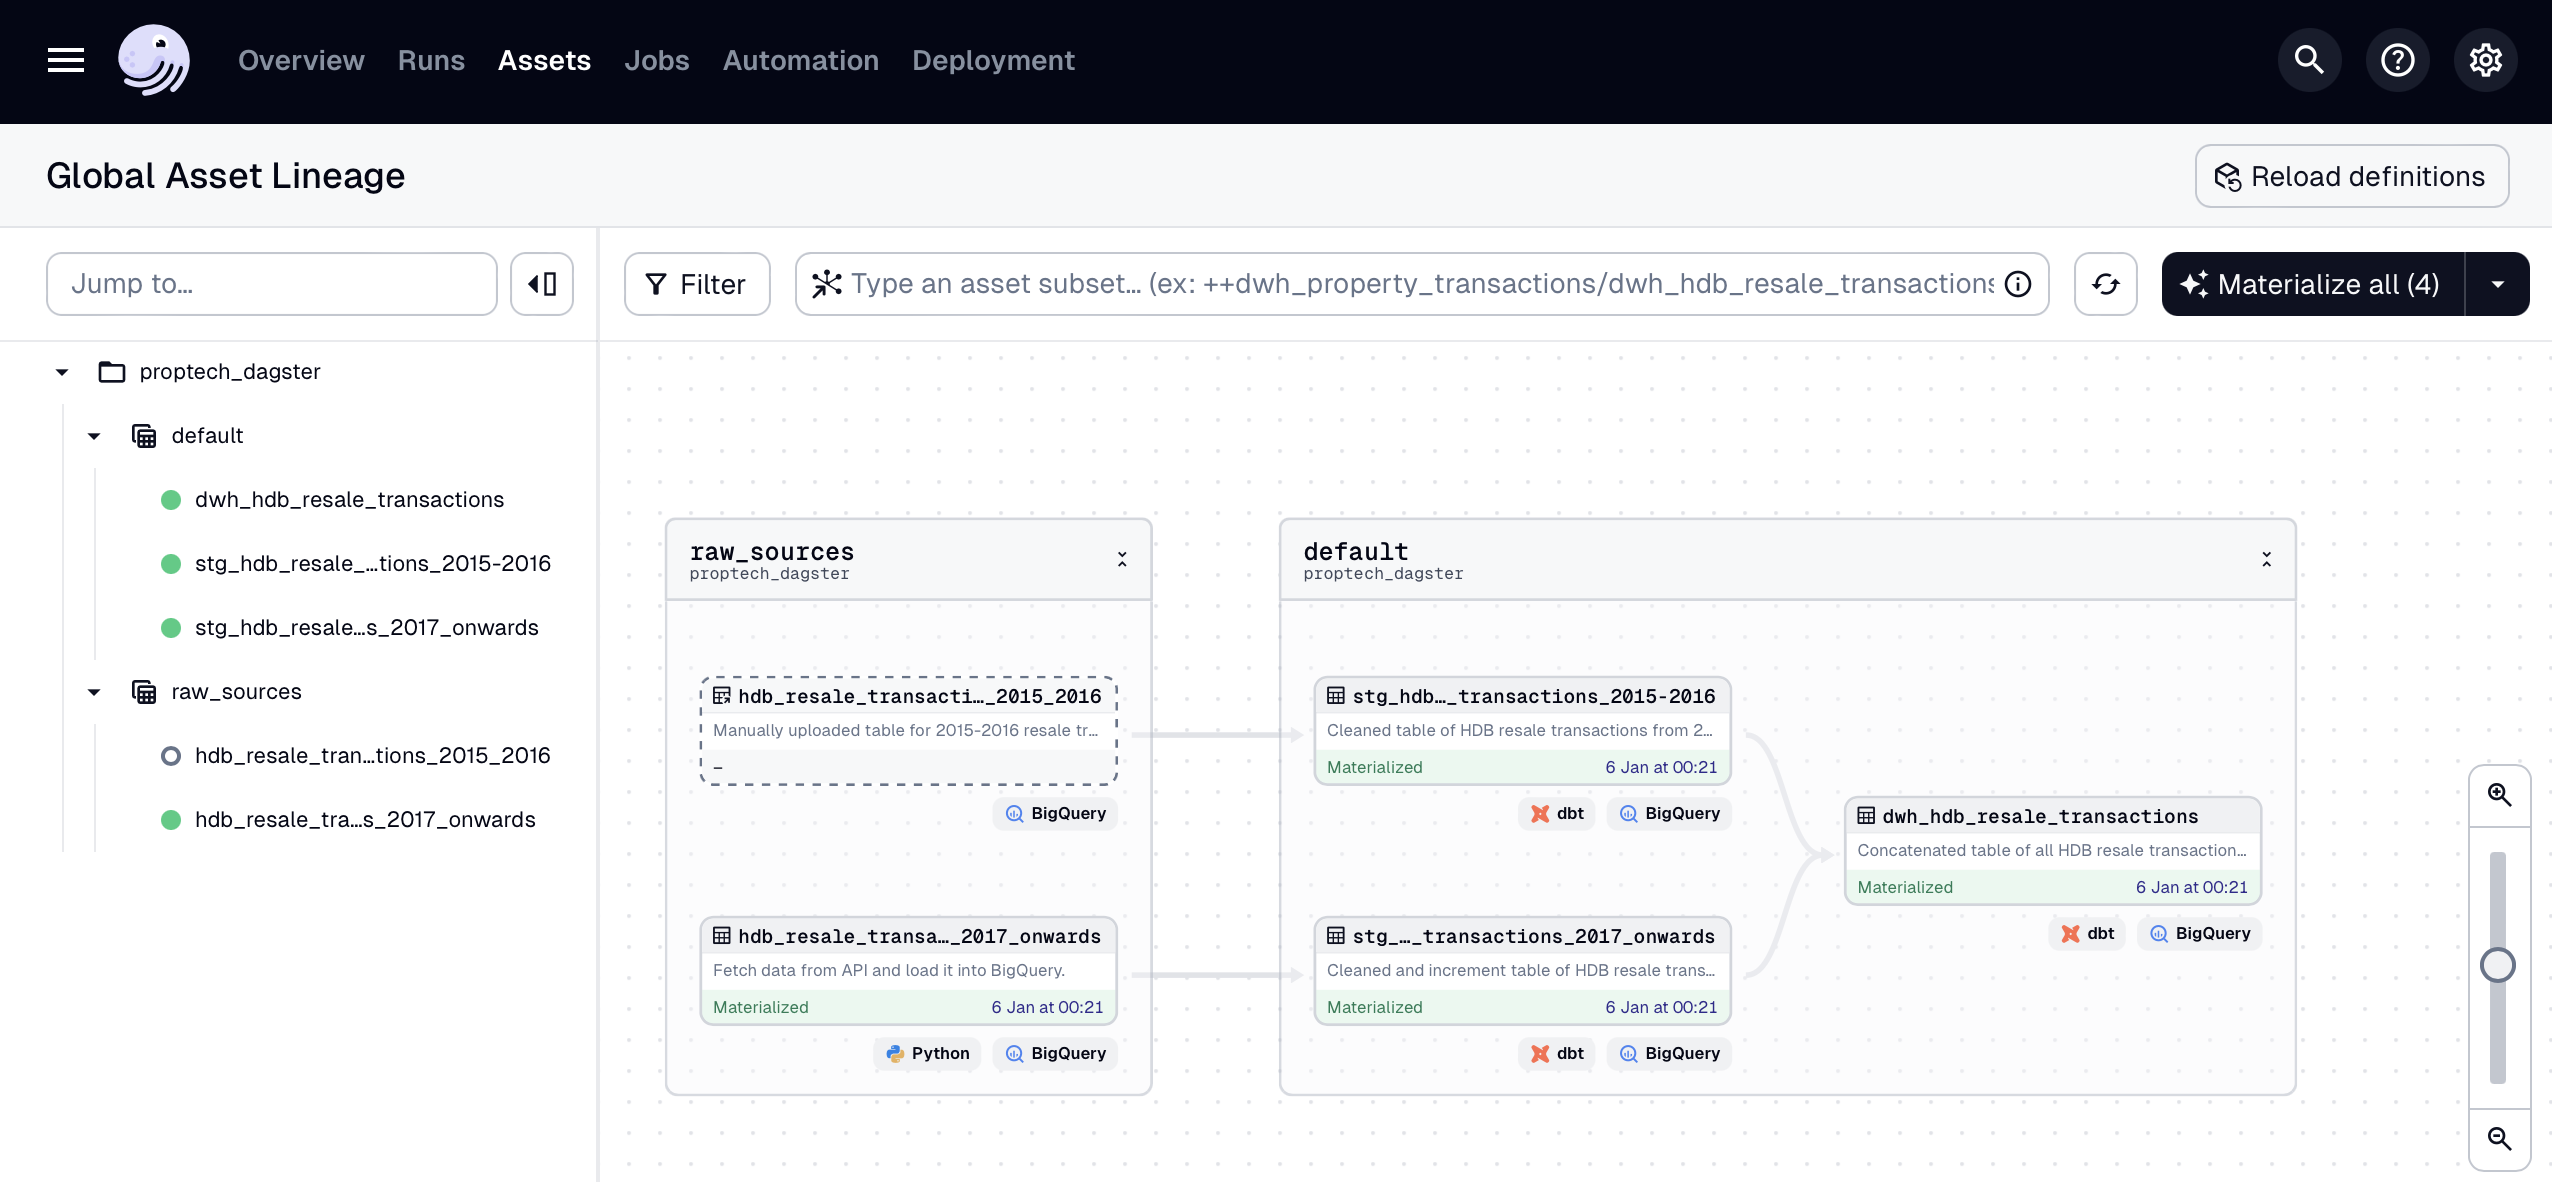Viewport: 2552px width, 1182px height.
Task: Click 6 Jan at 00:21 on raw 2017_onwards node
Action: (x=1047, y=1007)
